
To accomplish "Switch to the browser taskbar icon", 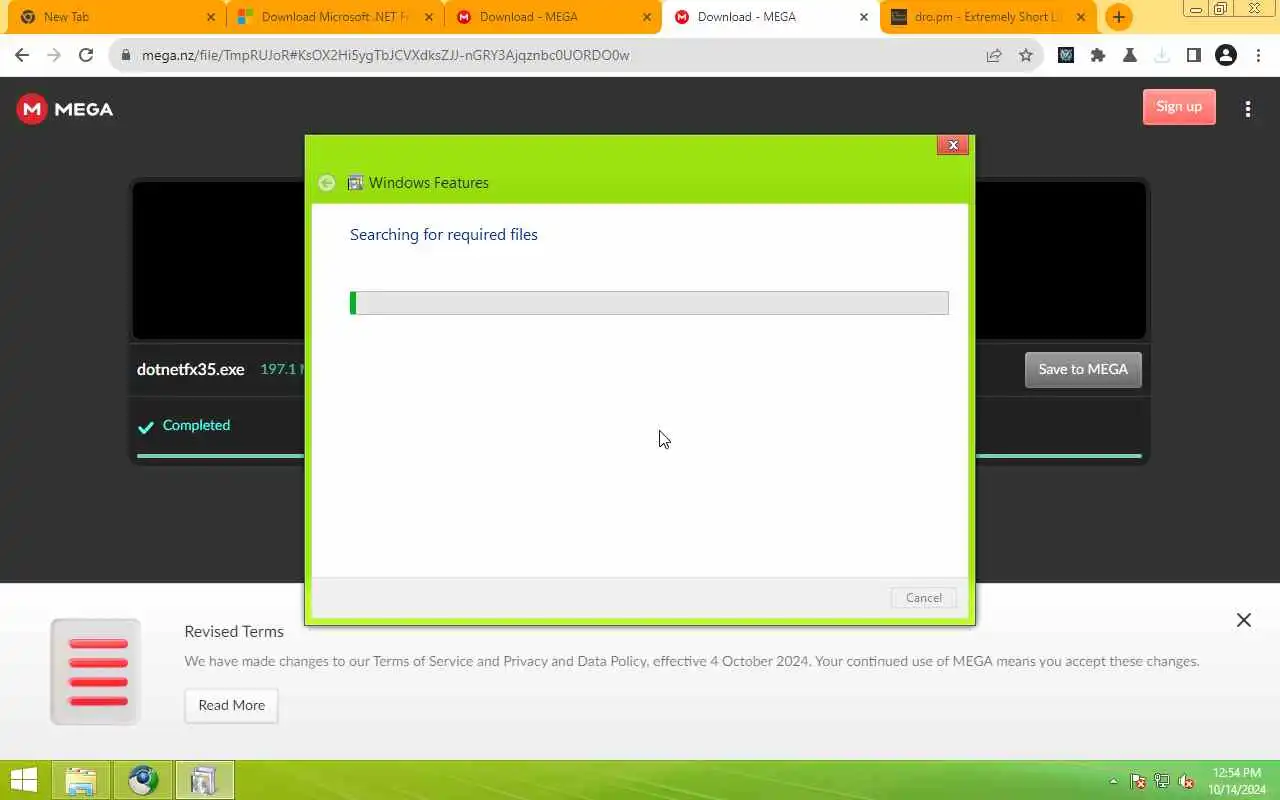I will (142, 780).
